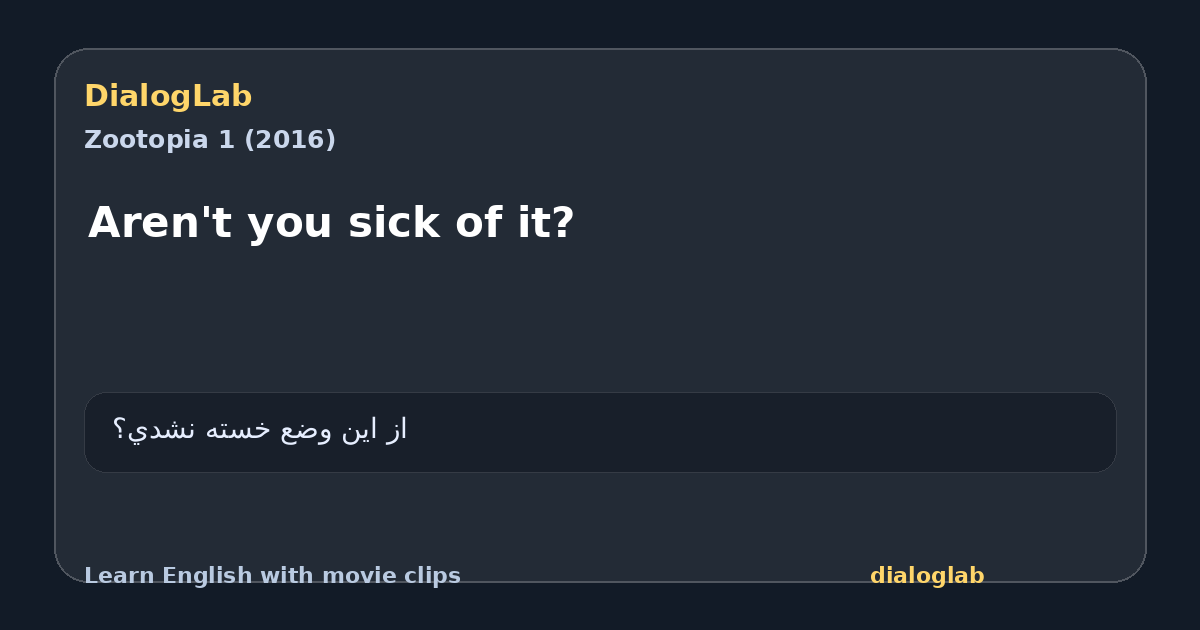This screenshot has width=1200, height=630.
Task: Click the "Learn English with movie clips" tagline
Action: (x=272, y=576)
